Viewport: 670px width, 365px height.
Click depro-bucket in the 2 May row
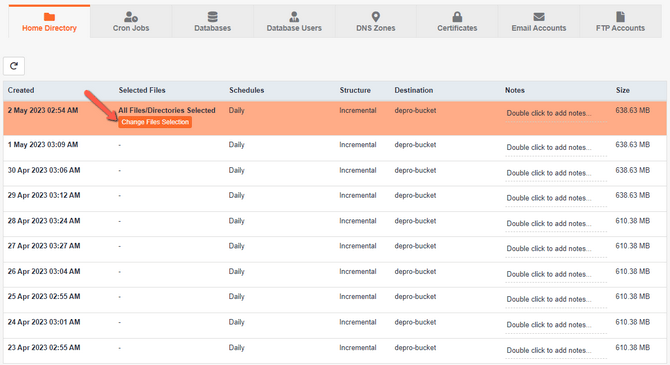pyautogui.click(x=415, y=110)
